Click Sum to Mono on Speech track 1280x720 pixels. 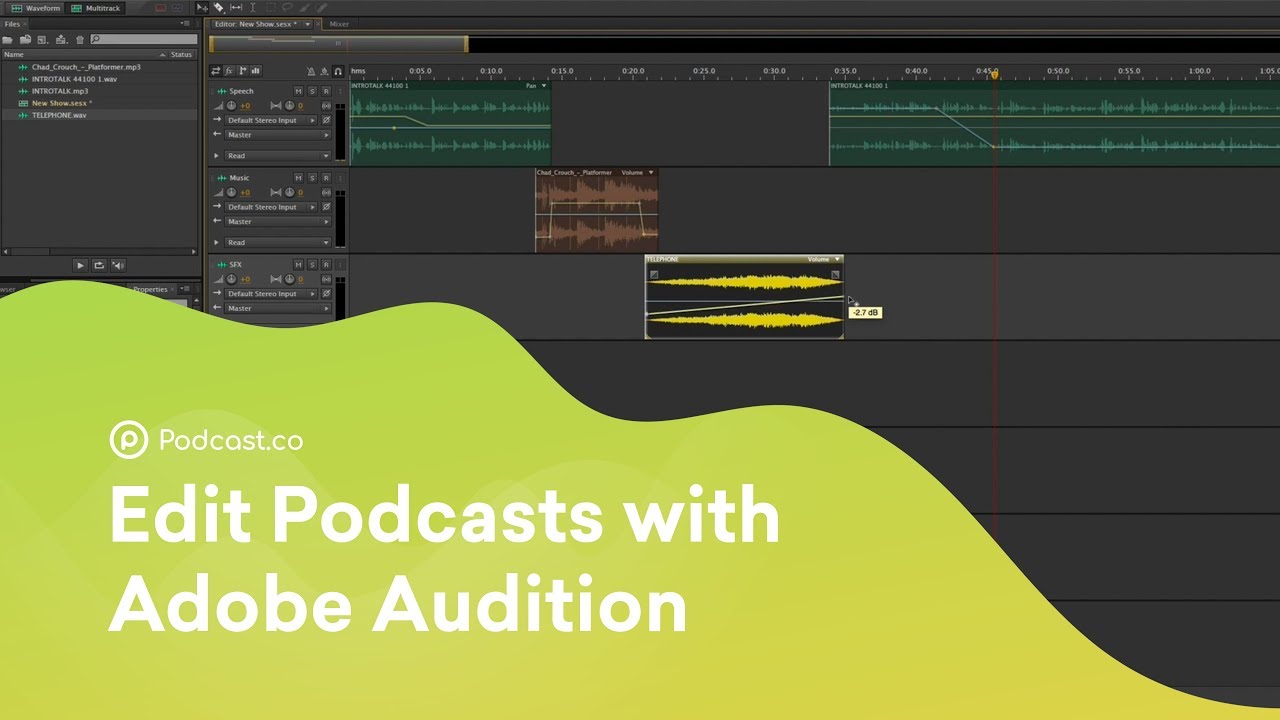[x=326, y=106]
